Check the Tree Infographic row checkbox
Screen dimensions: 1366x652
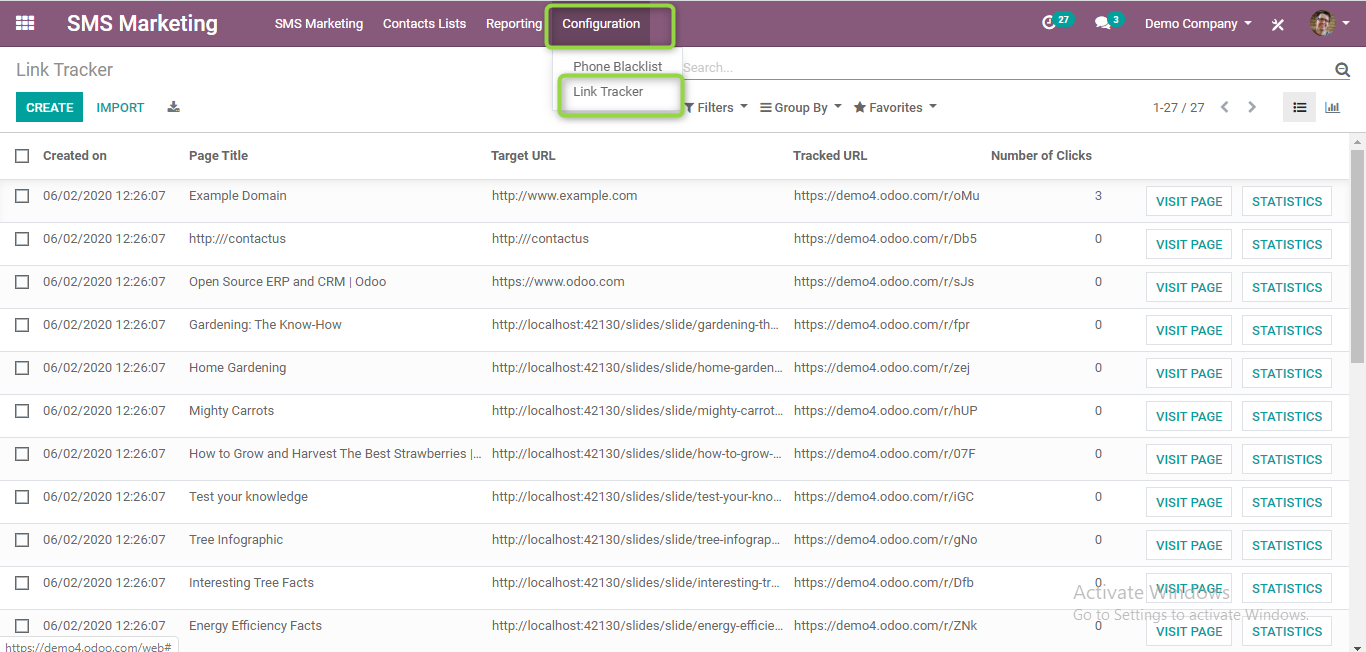coord(22,540)
